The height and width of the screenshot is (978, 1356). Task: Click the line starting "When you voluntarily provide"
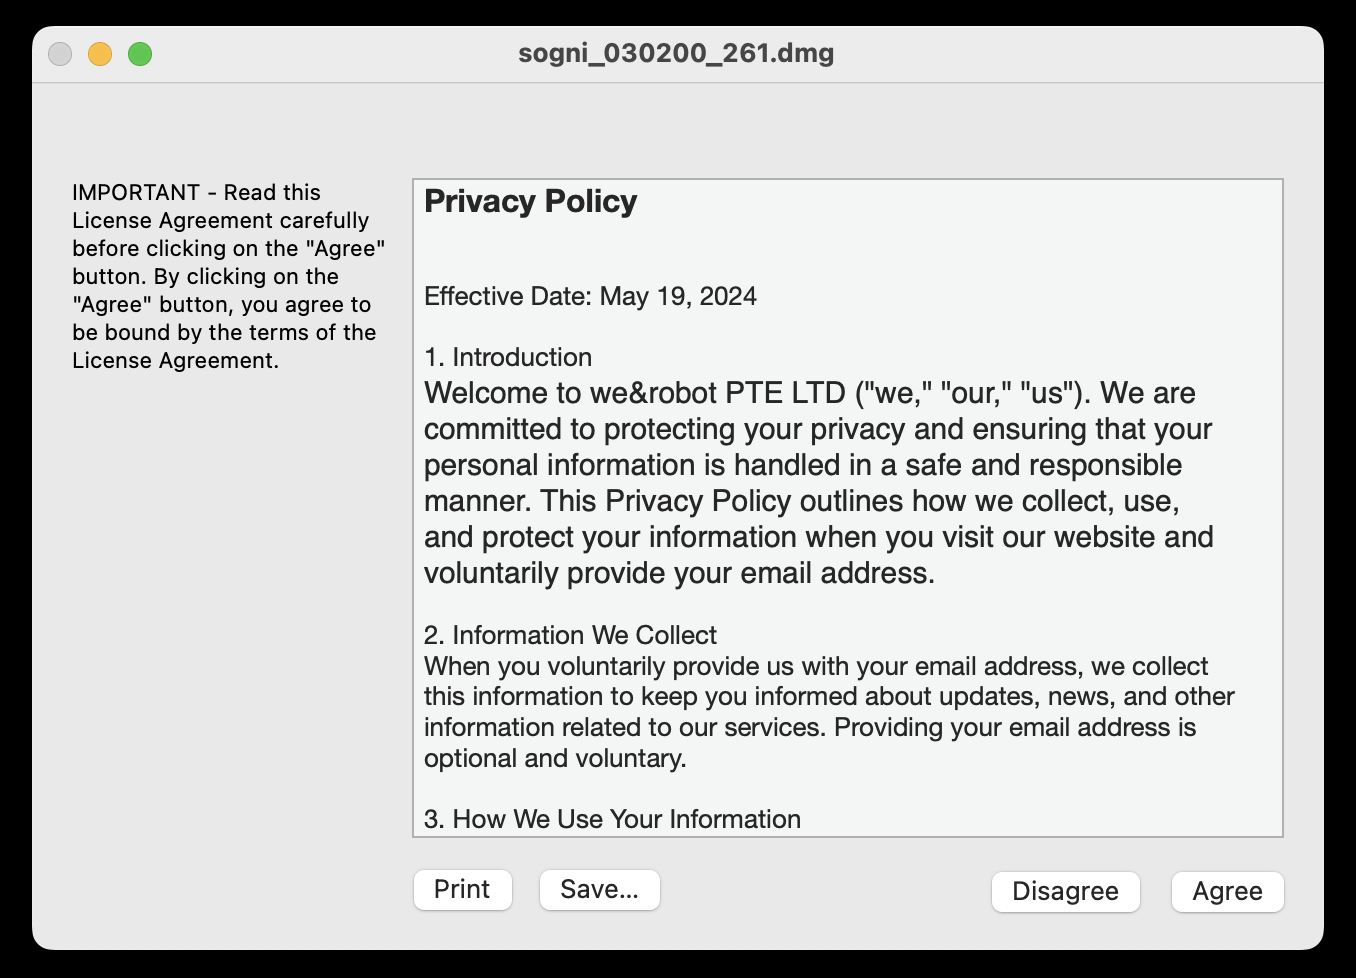pyautogui.click(x=815, y=666)
